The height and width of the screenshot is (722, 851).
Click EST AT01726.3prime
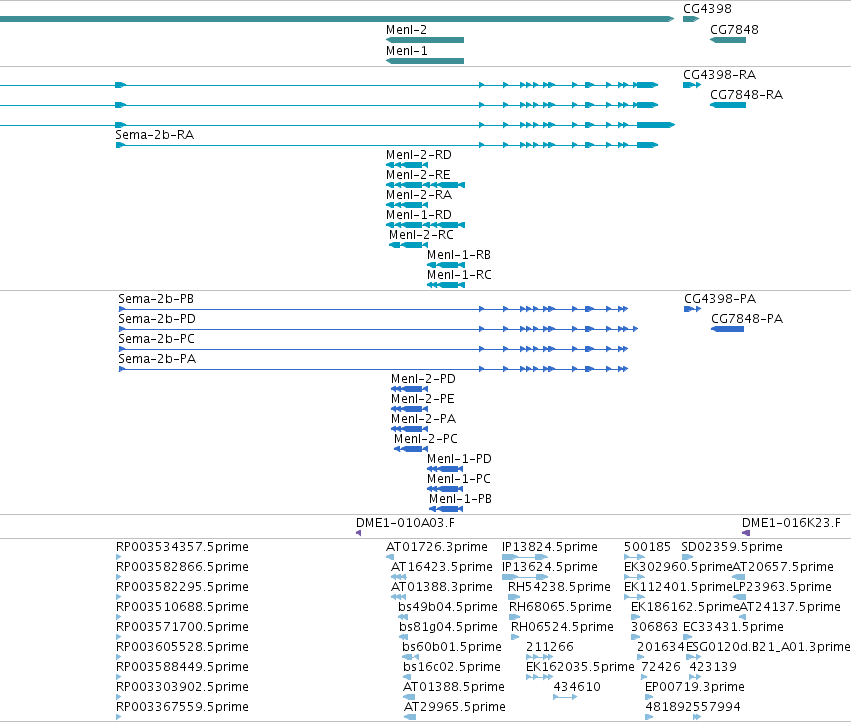pos(390,557)
